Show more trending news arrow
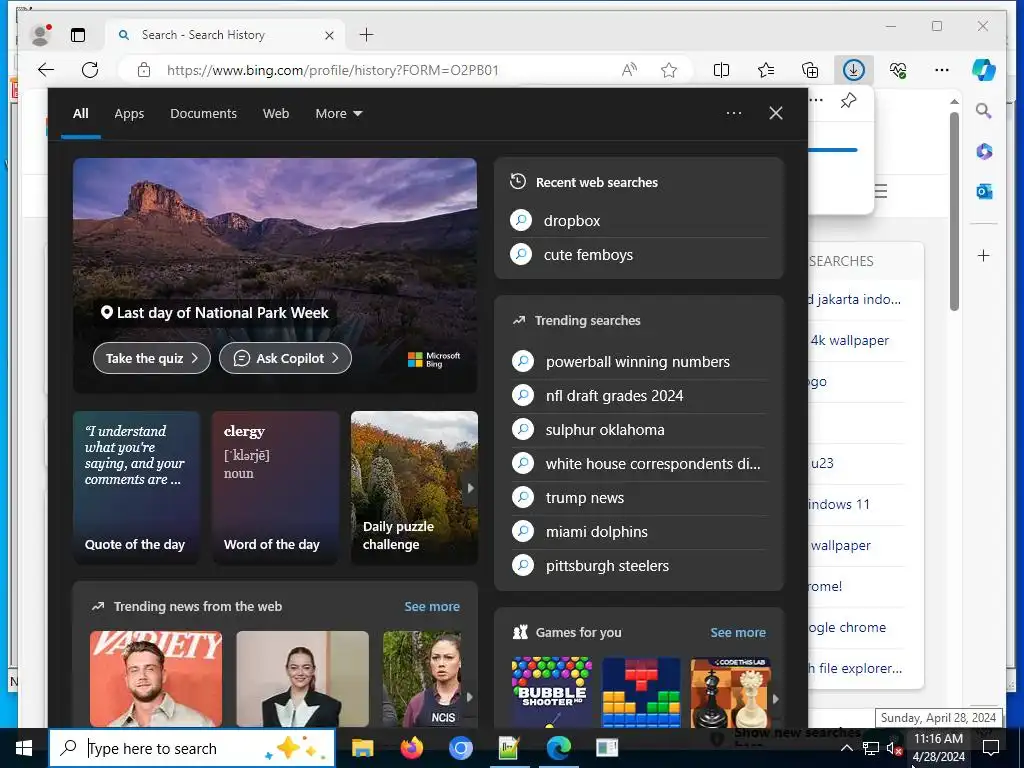Image resolution: width=1024 pixels, height=768 pixels. (x=469, y=697)
